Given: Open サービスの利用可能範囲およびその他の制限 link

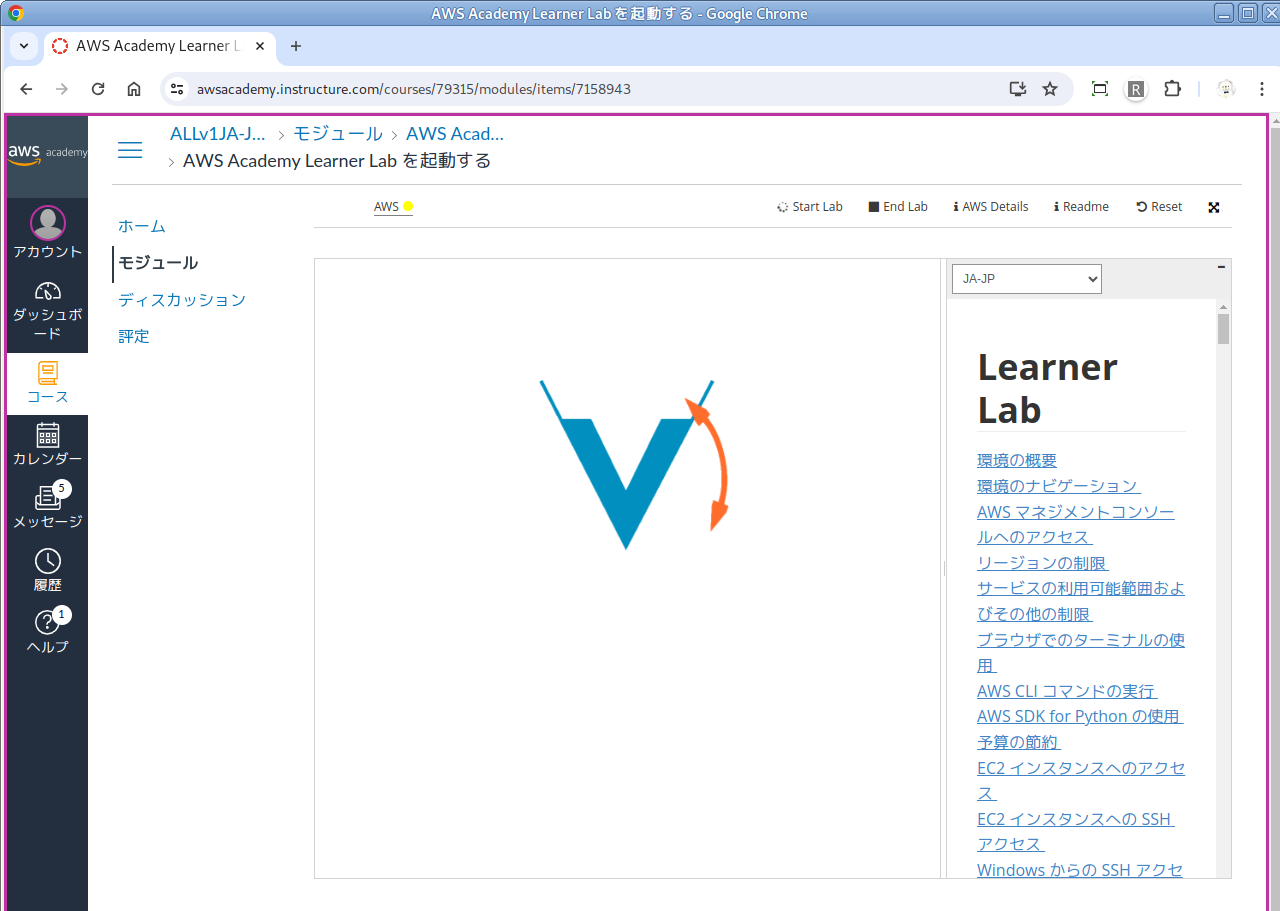Looking at the screenshot, I should [x=1081, y=601].
